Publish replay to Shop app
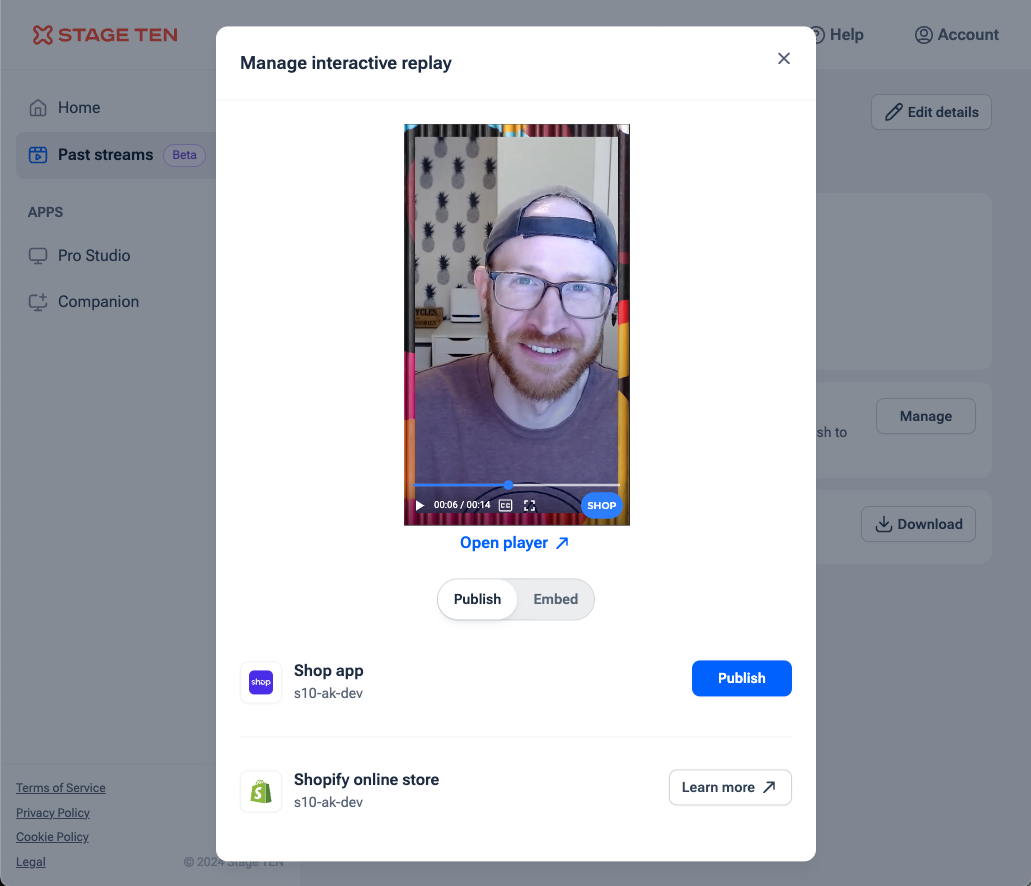1031x886 pixels. coord(741,678)
